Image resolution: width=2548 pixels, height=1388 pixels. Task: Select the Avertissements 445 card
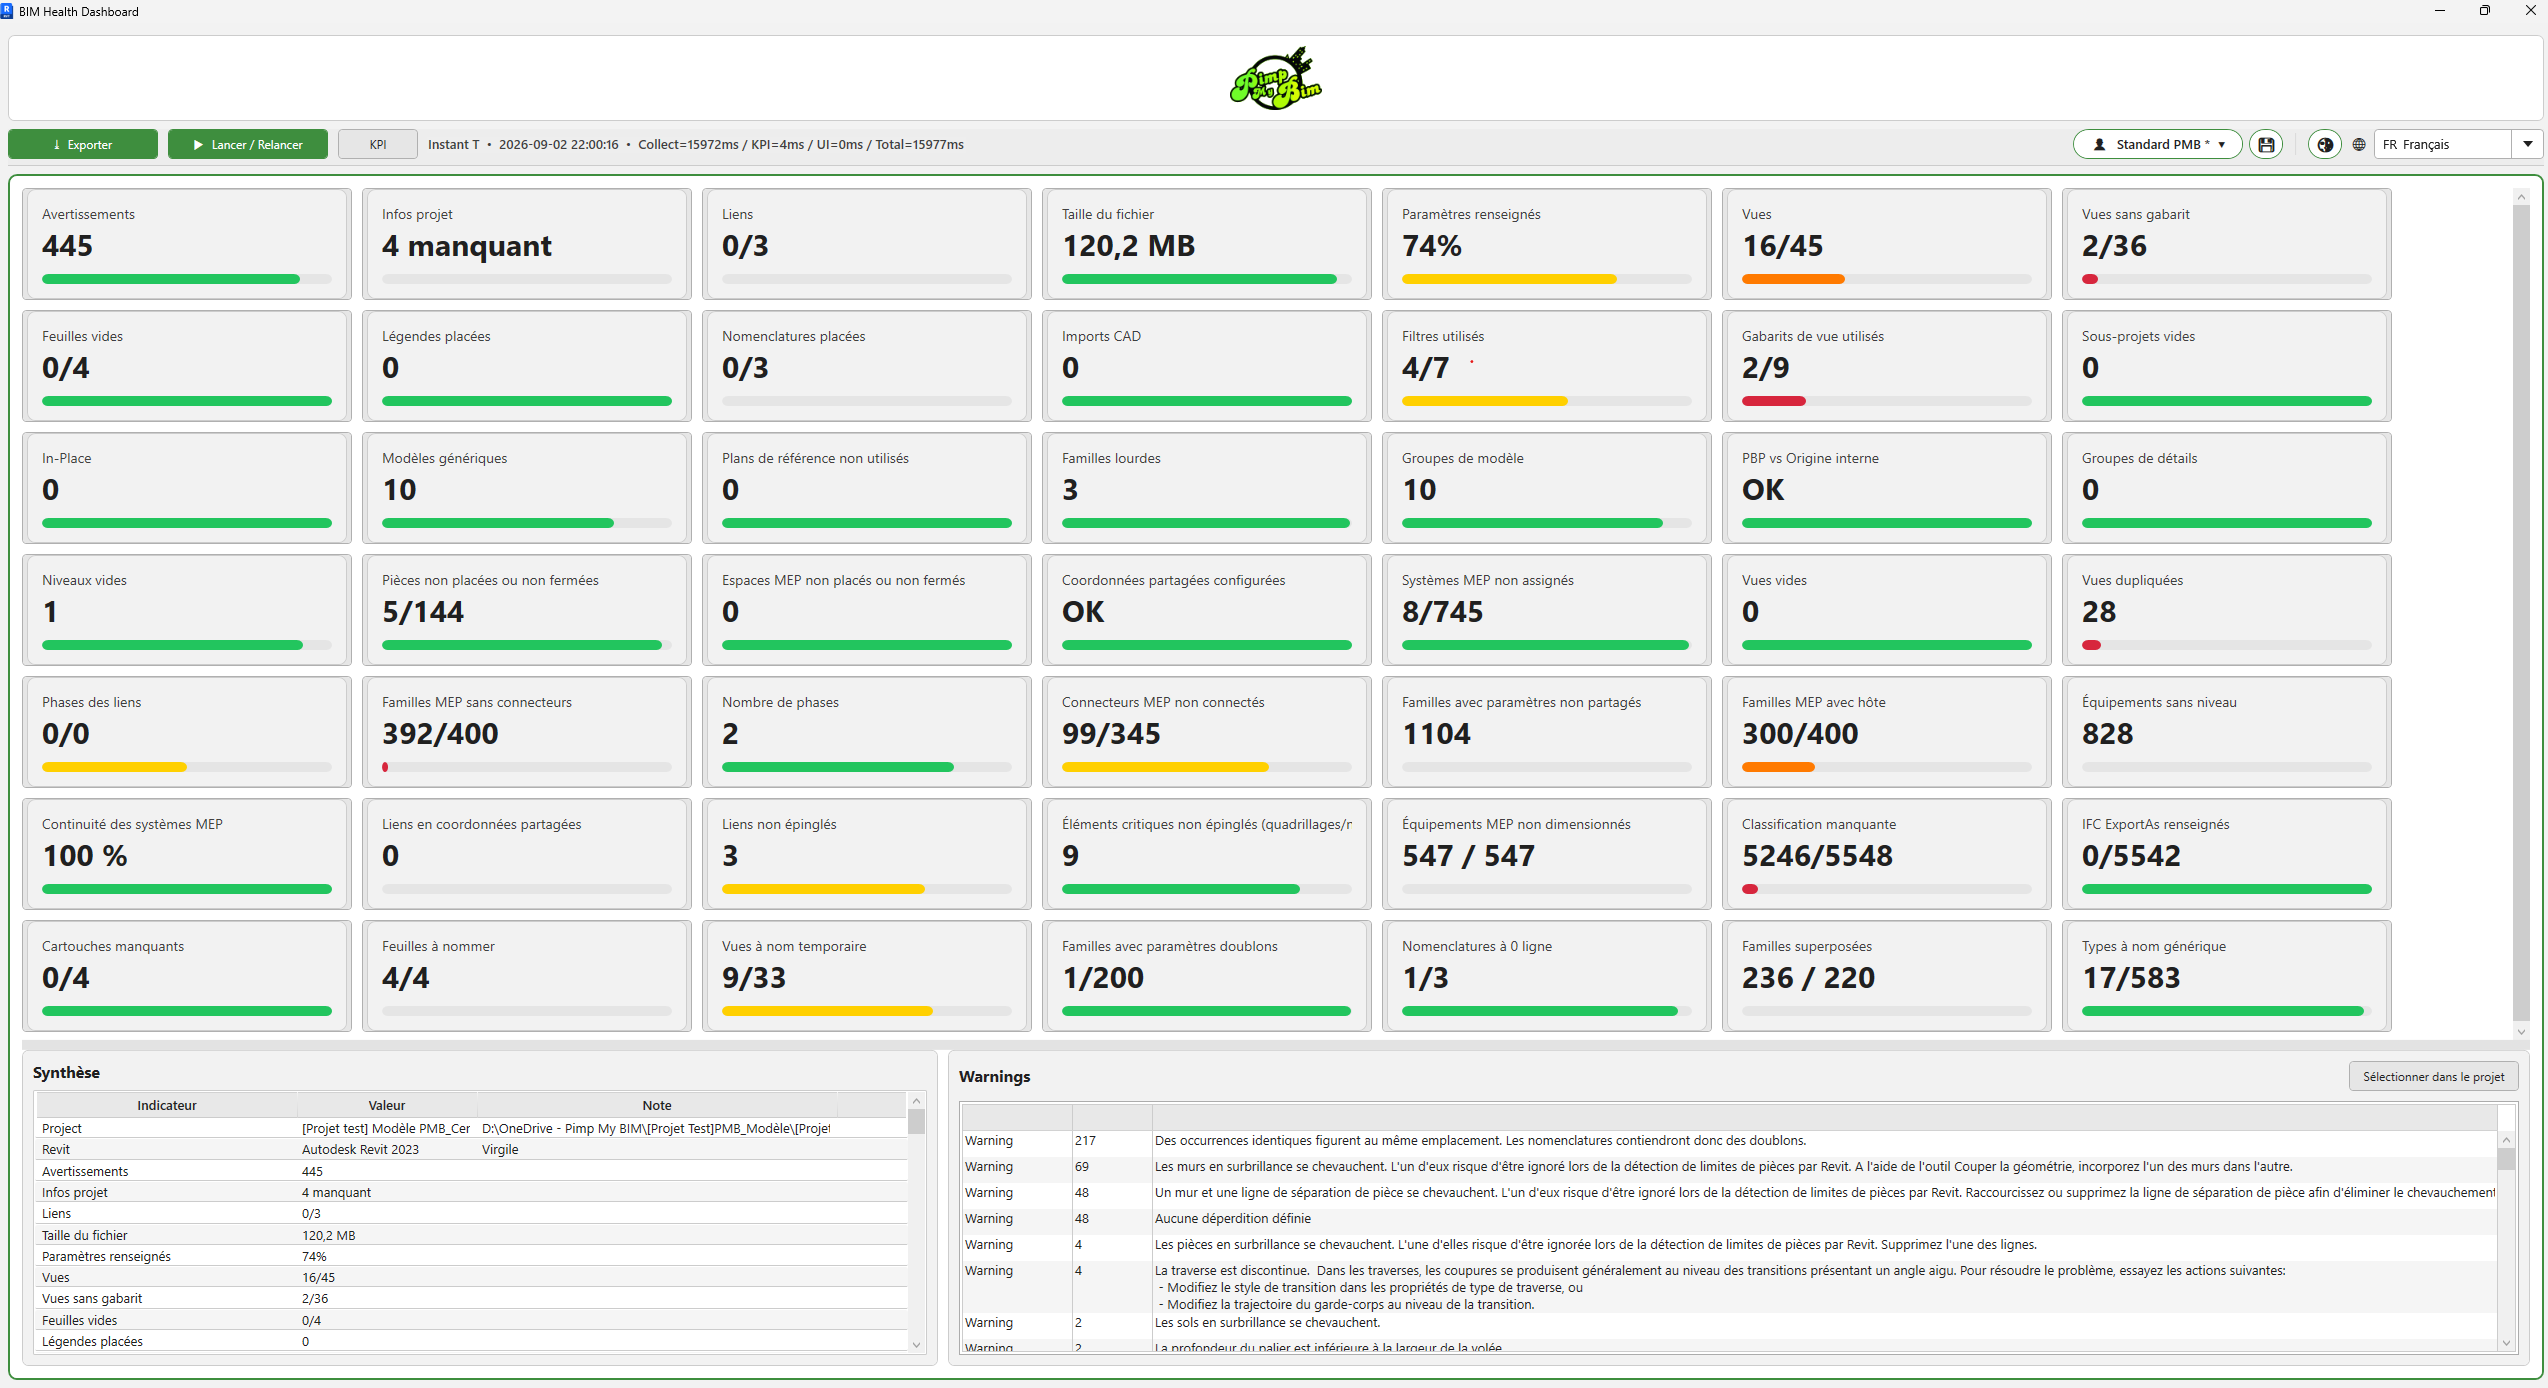[187, 244]
